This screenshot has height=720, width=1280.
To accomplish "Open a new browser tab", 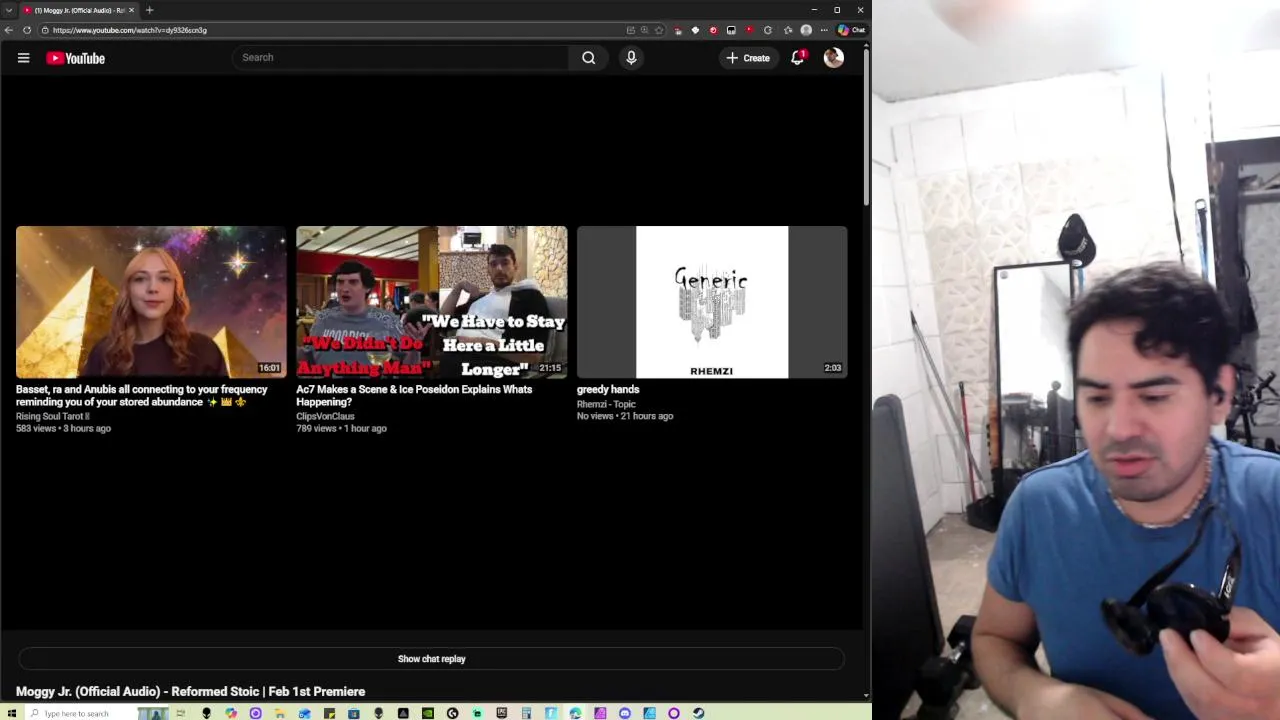I will point(149,10).
